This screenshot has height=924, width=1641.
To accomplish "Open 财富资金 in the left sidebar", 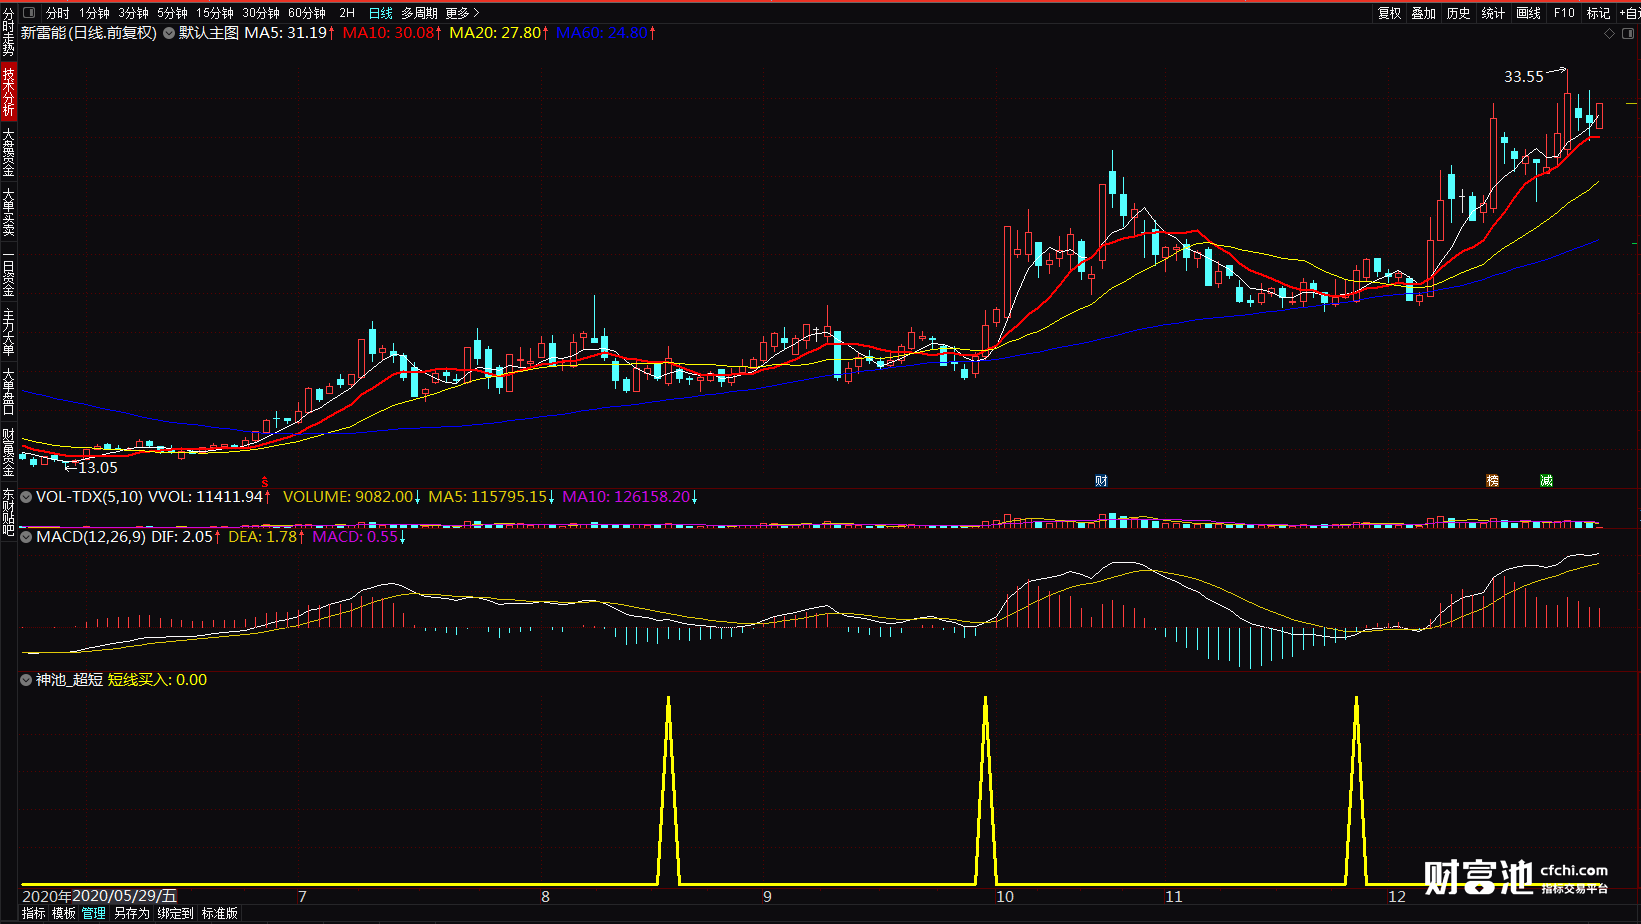I will 8,452.
